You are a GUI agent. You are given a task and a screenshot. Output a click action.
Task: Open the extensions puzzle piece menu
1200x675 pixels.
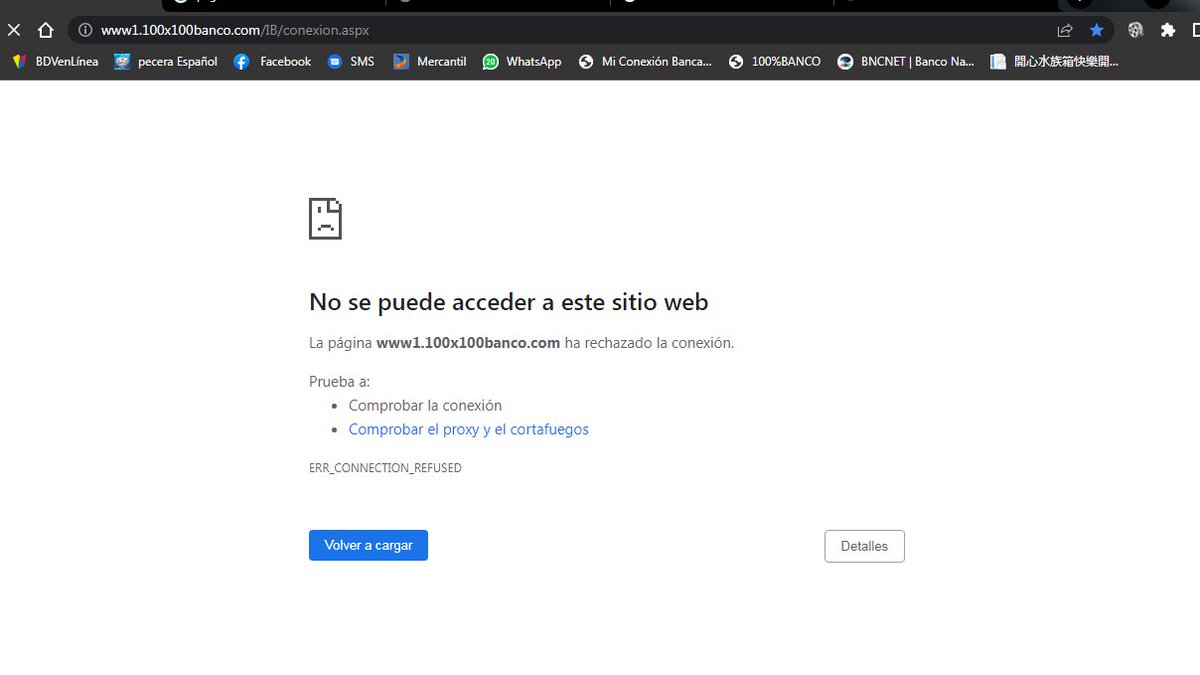coord(1167,30)
